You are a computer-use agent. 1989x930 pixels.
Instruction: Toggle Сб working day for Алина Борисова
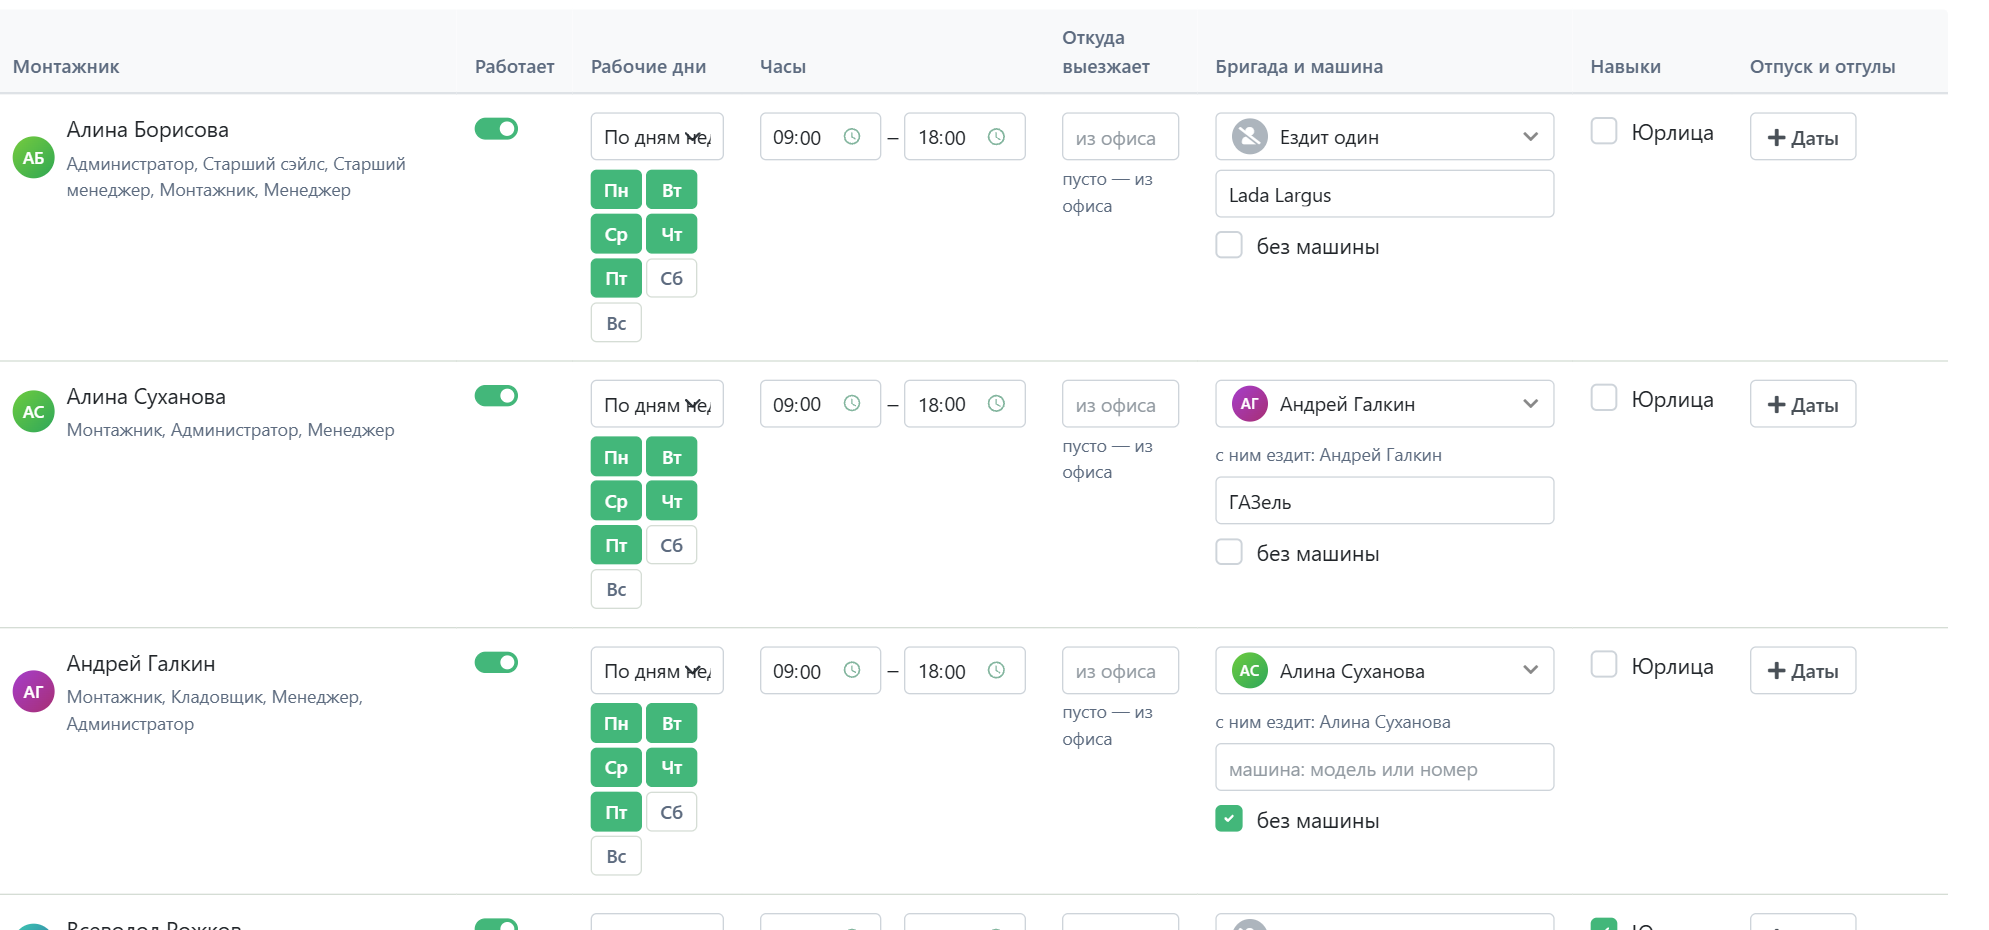[671, 278]
